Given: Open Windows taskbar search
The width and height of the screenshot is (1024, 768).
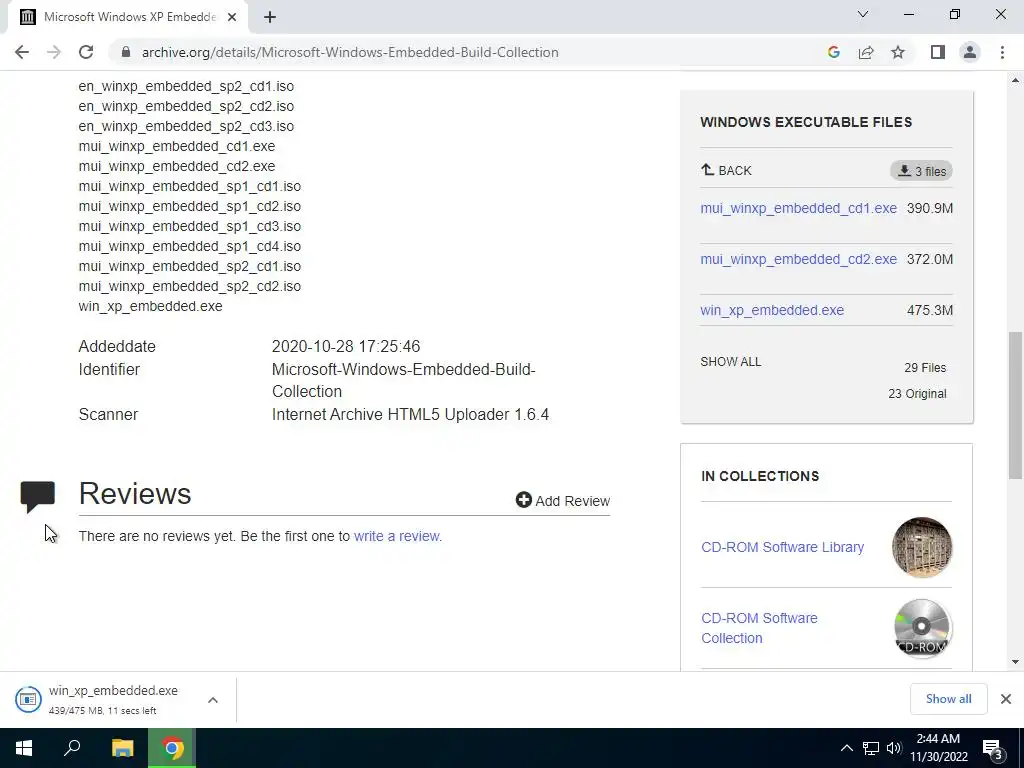Looking at the screenshot, I should tap(72, 748).
